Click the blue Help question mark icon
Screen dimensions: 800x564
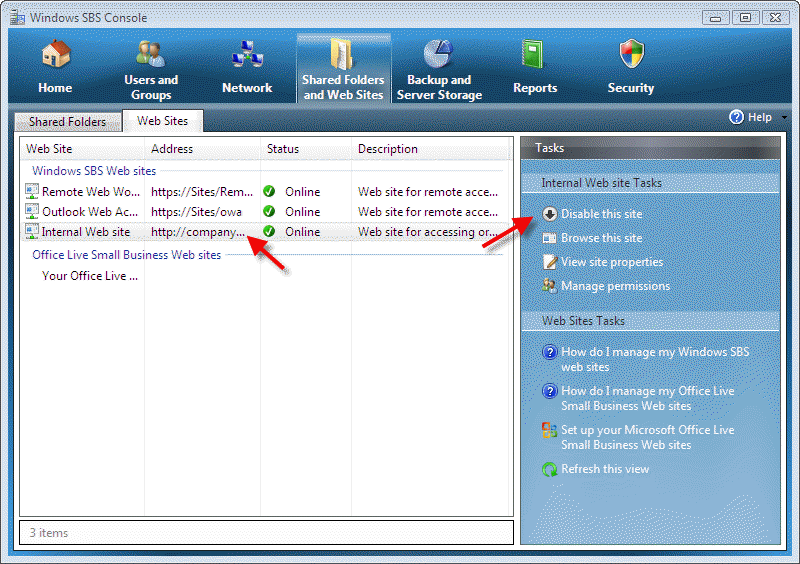pyautogui.click(x=736, y=117)
